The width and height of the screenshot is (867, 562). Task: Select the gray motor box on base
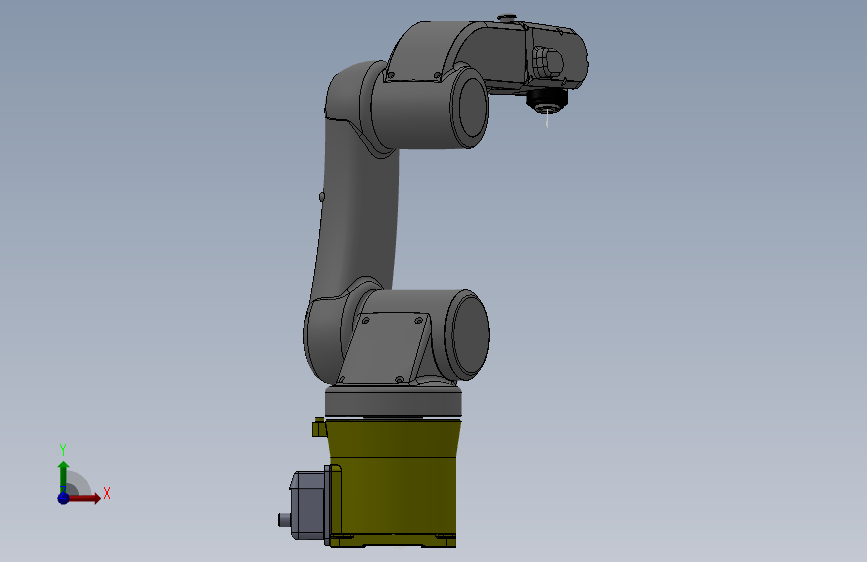click(x=307, y=504)
